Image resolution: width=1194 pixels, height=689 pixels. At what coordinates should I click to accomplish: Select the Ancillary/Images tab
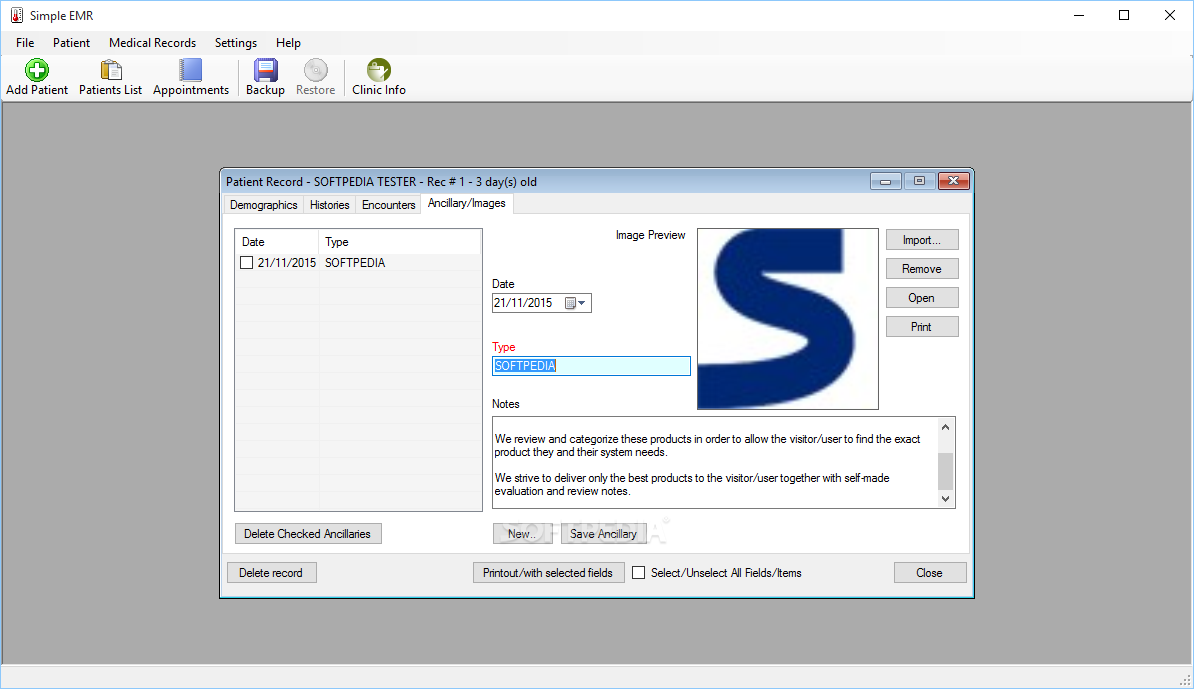[467, 203]
